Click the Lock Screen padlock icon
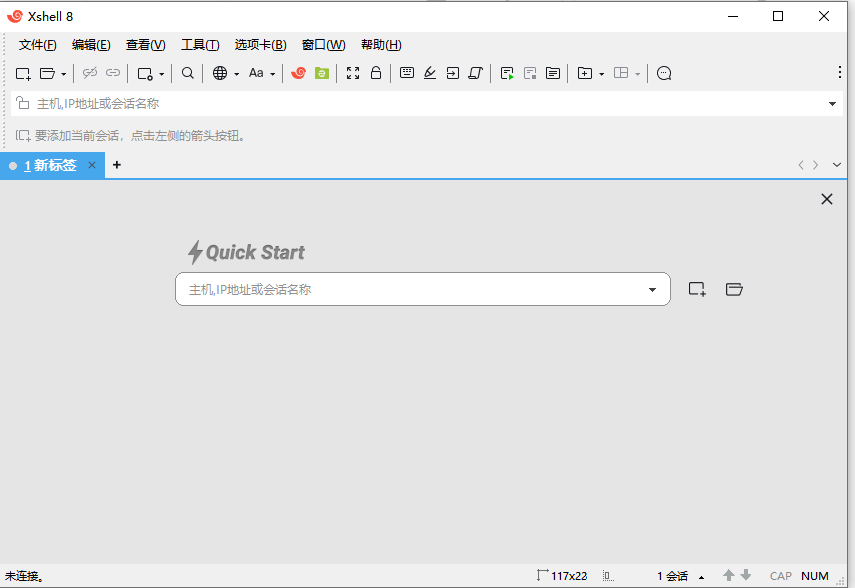Image resolution: width=855 pixels, height=588 pixels. [x=376, y=73]
